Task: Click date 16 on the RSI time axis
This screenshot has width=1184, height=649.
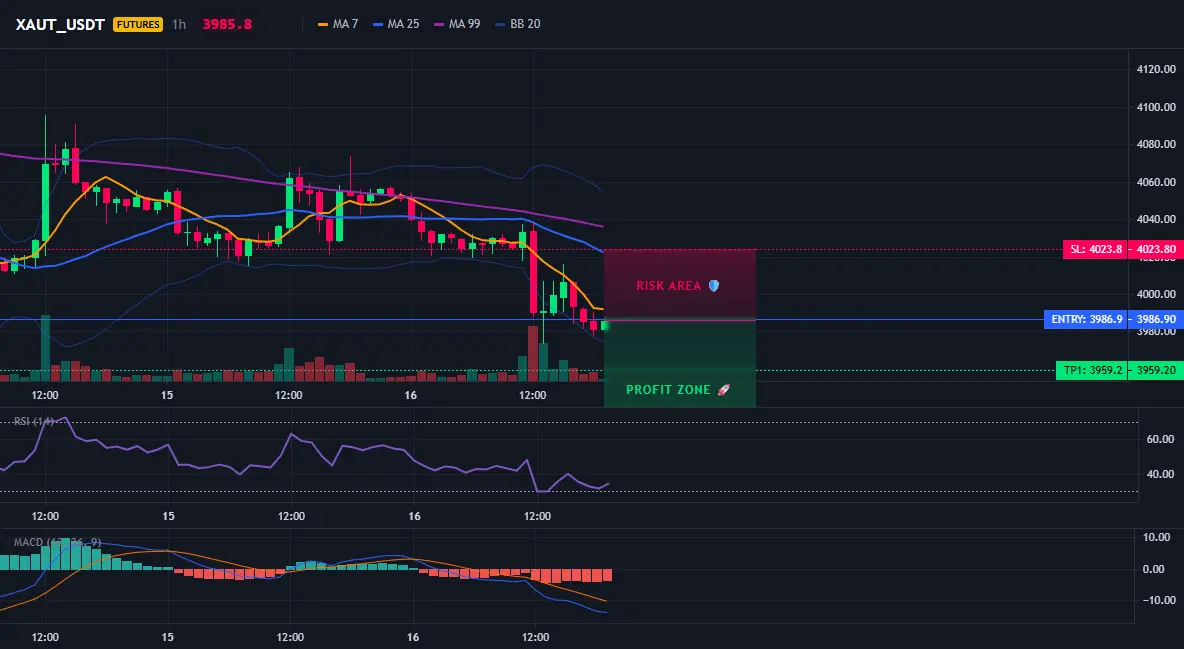Action: click(x=415, y=516)
